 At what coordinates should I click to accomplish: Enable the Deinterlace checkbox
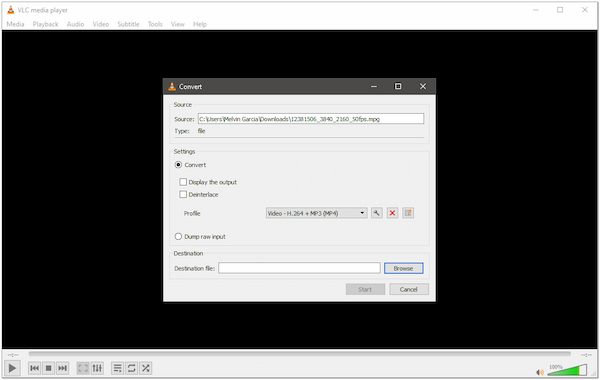(x=183, y=194)
